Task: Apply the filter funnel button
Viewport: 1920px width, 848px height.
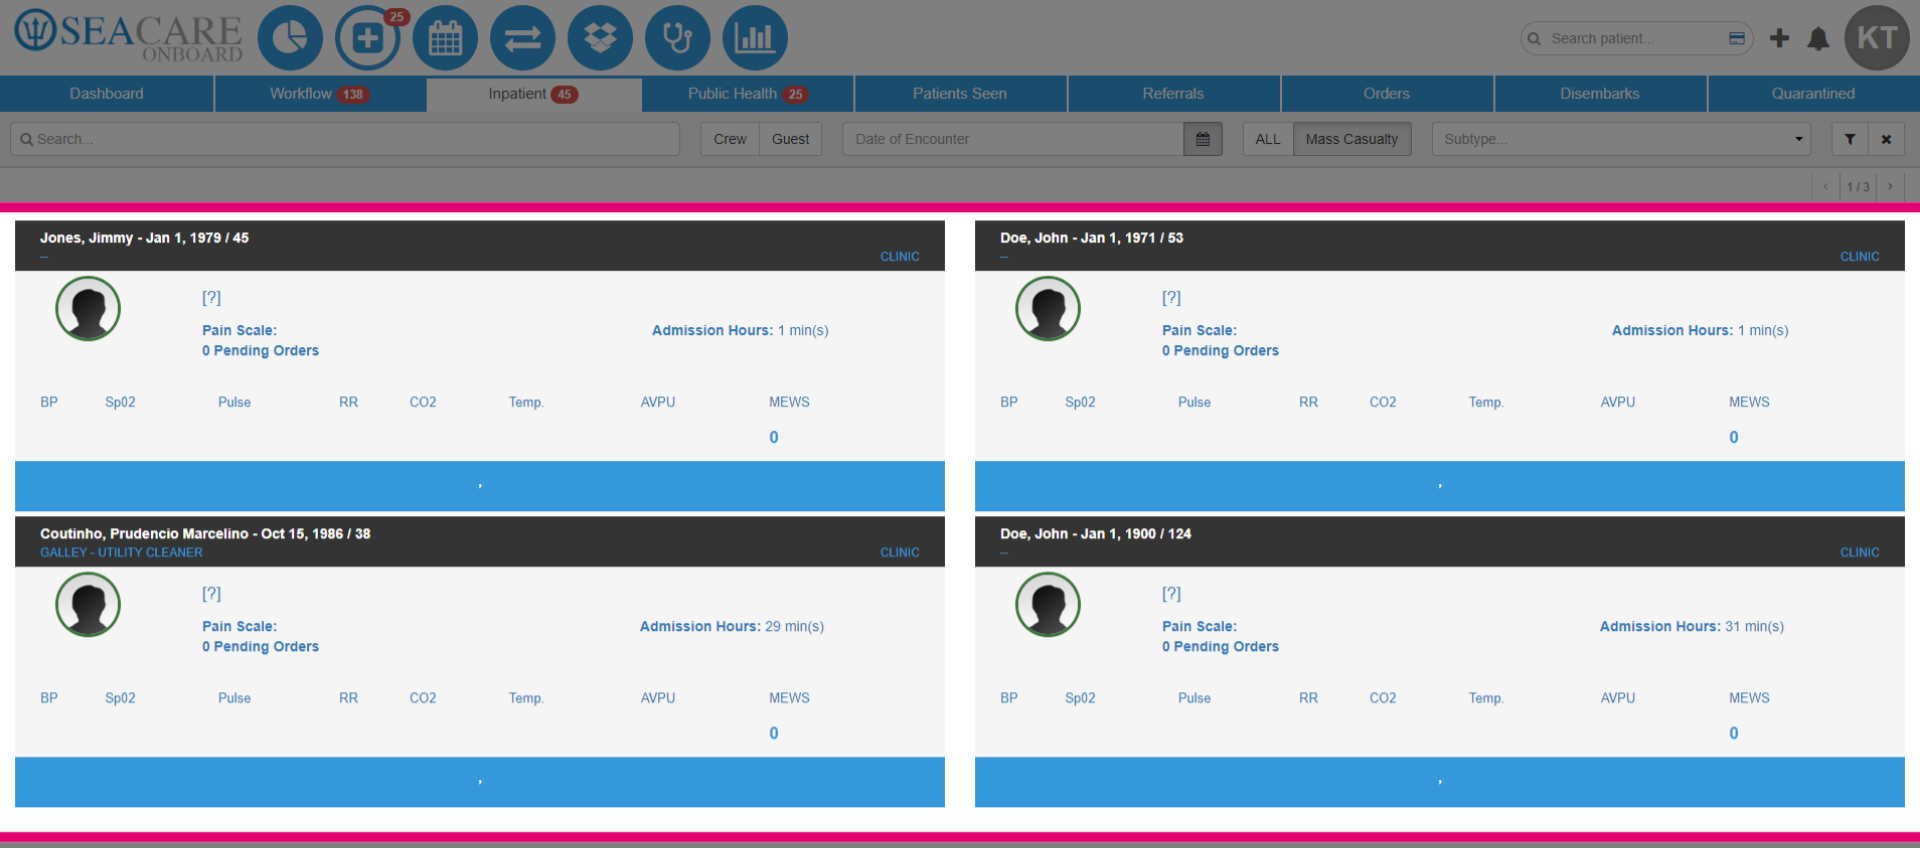Action: pos(1850,139)
